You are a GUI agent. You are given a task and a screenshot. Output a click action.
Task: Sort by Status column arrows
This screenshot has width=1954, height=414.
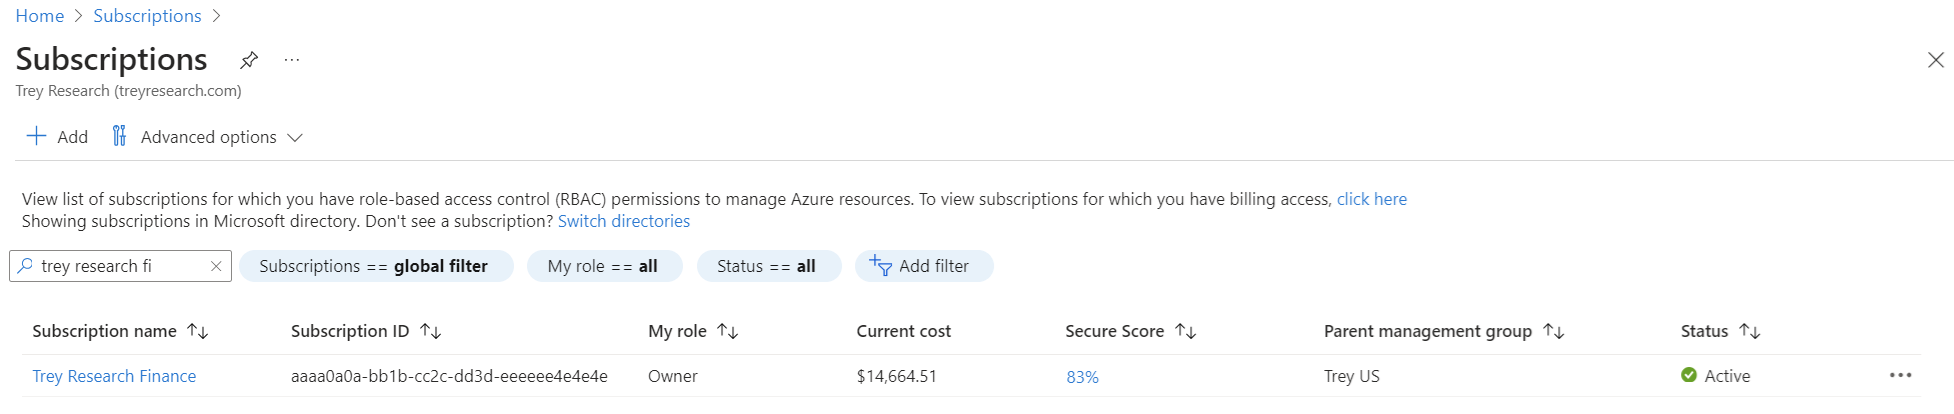(1750, 331)
